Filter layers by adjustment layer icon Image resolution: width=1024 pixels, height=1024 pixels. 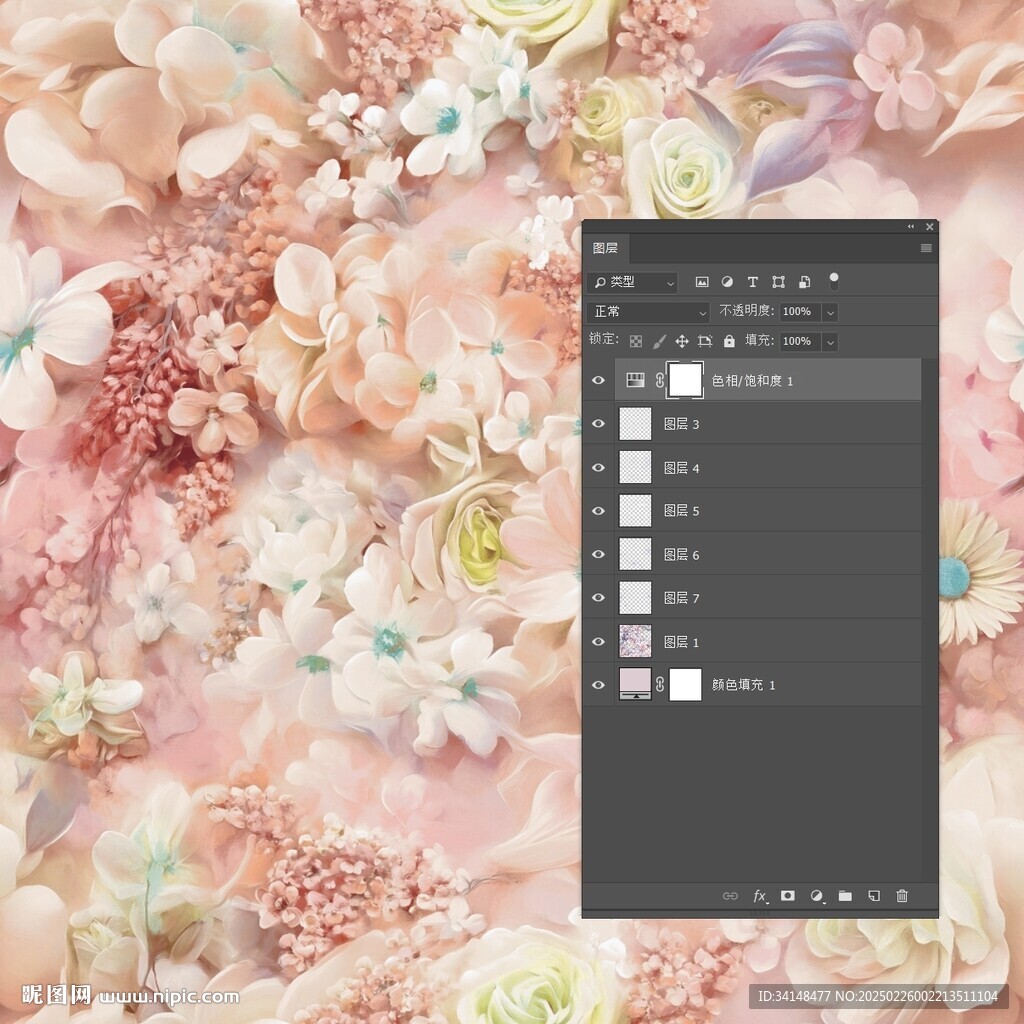point(727,282)
